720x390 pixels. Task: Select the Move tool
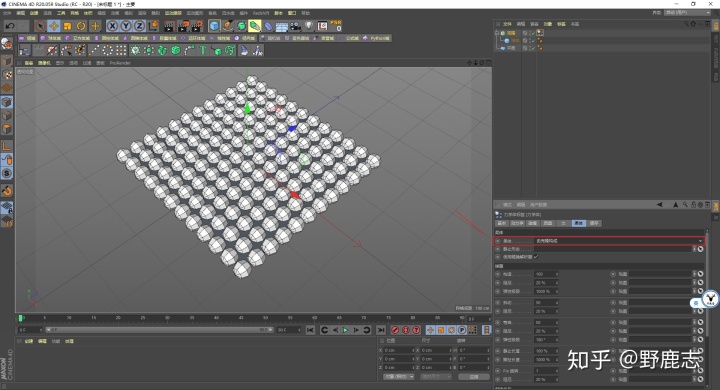coord(54,26)
